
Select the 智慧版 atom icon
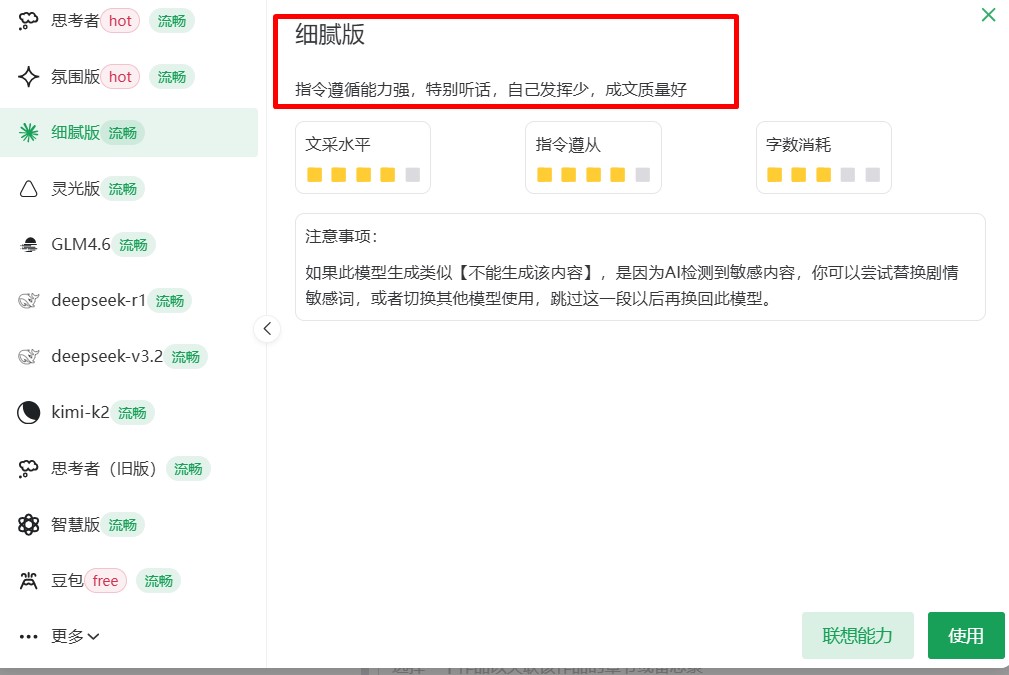pyautogui.click(x=28, y=524)
